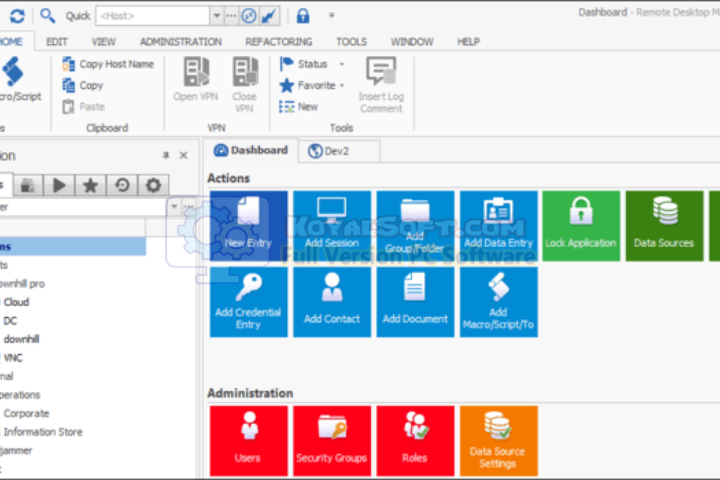Click the Add Data Entry dashboard tile
This screenshot has height=480, width=720.
pyautogui.click(x=499, y=226)
